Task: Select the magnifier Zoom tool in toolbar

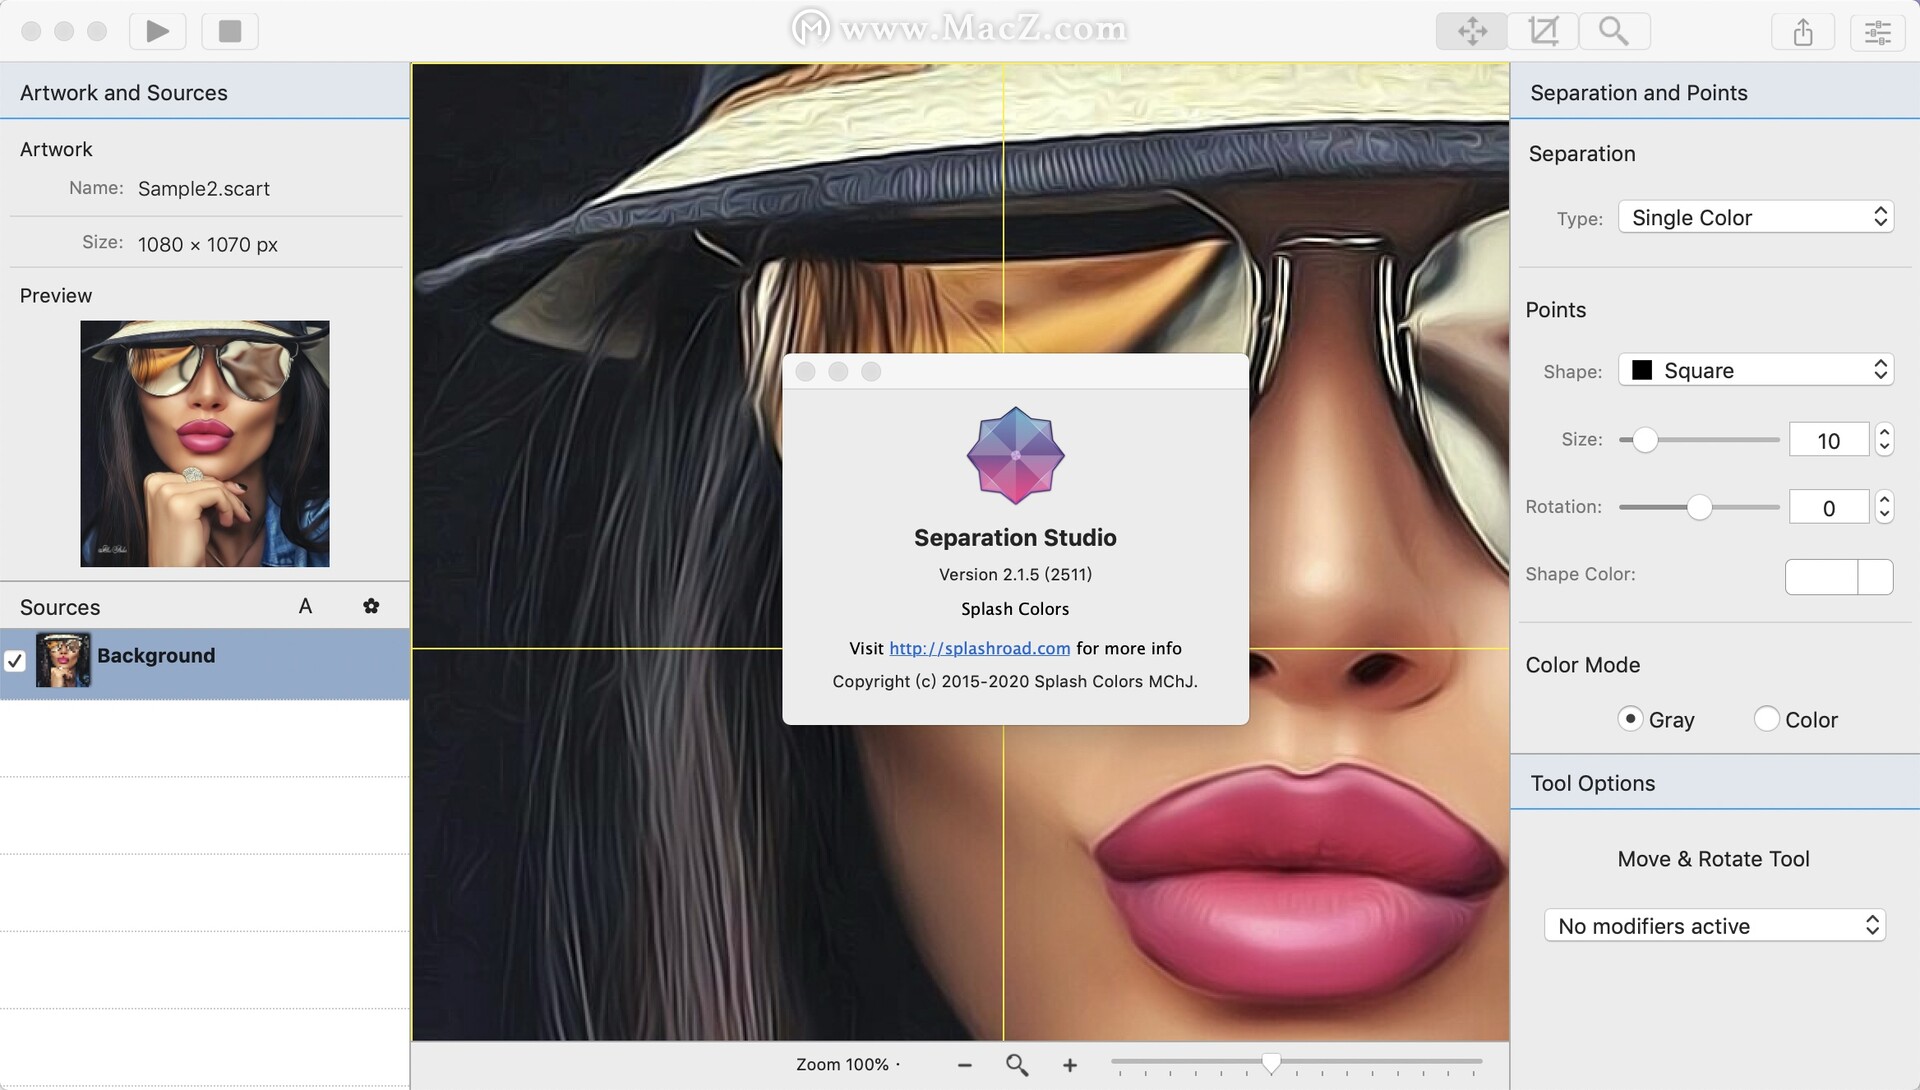Action: pos(1613,31)
